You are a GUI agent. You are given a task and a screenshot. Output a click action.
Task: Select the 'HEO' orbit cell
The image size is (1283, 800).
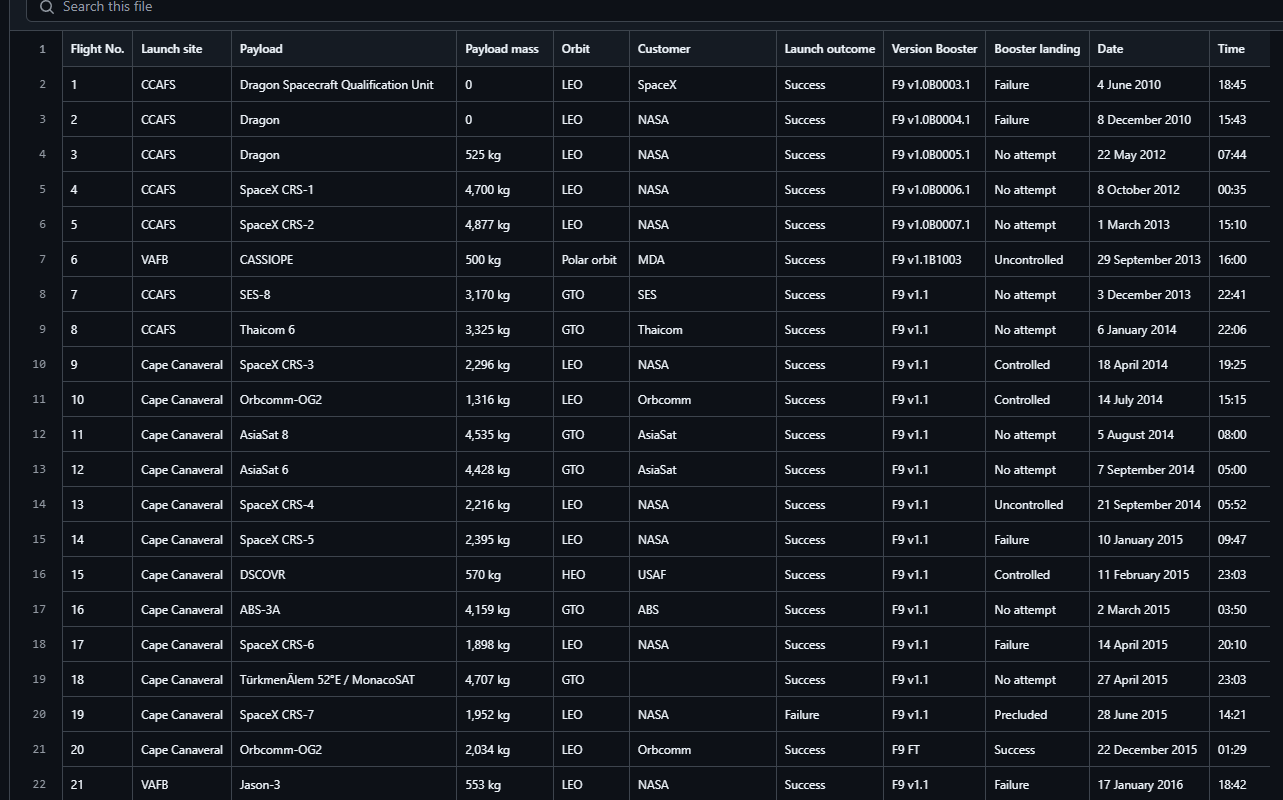click(572, 575)
